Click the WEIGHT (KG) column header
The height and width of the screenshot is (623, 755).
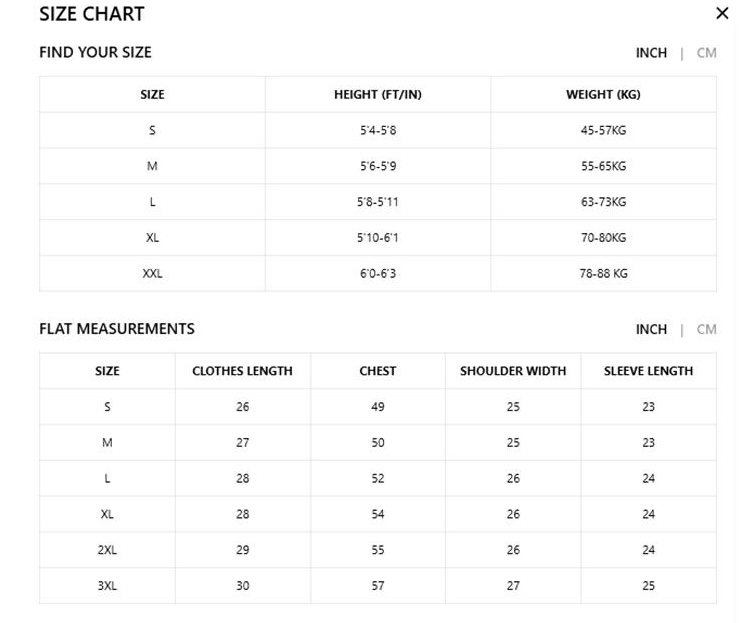[603, 94]
